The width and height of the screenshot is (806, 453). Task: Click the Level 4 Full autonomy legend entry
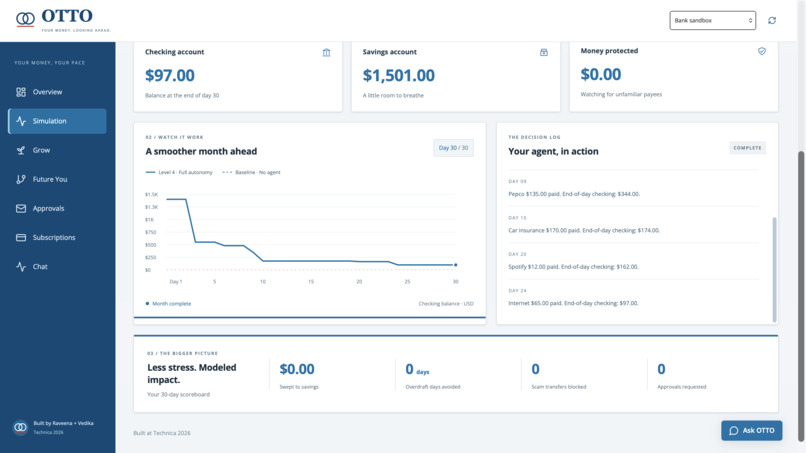pyautogui.click(x=179, y=173)
